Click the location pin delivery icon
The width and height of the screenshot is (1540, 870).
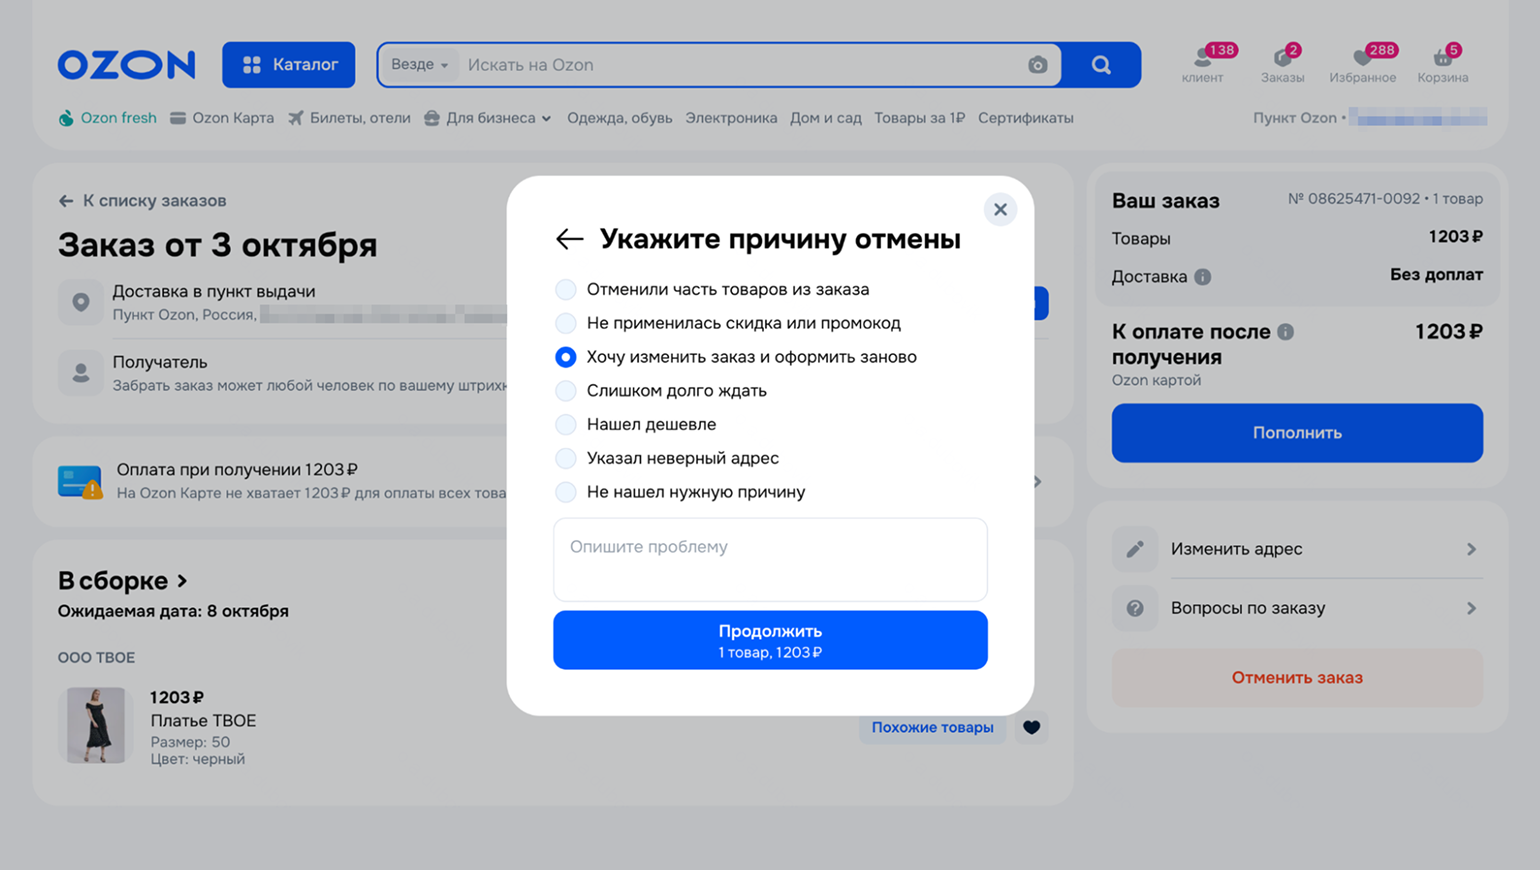click(x=81, y=302)
